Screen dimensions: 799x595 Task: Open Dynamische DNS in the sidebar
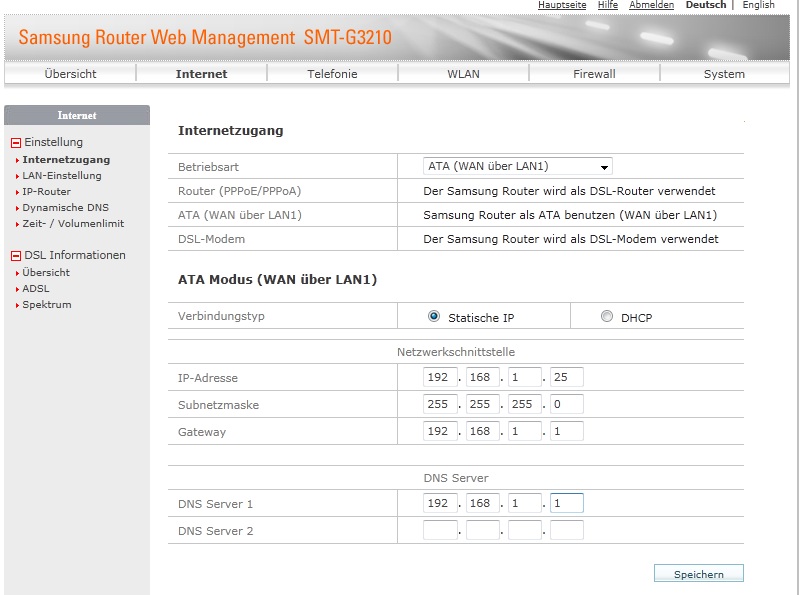[65, 208]
